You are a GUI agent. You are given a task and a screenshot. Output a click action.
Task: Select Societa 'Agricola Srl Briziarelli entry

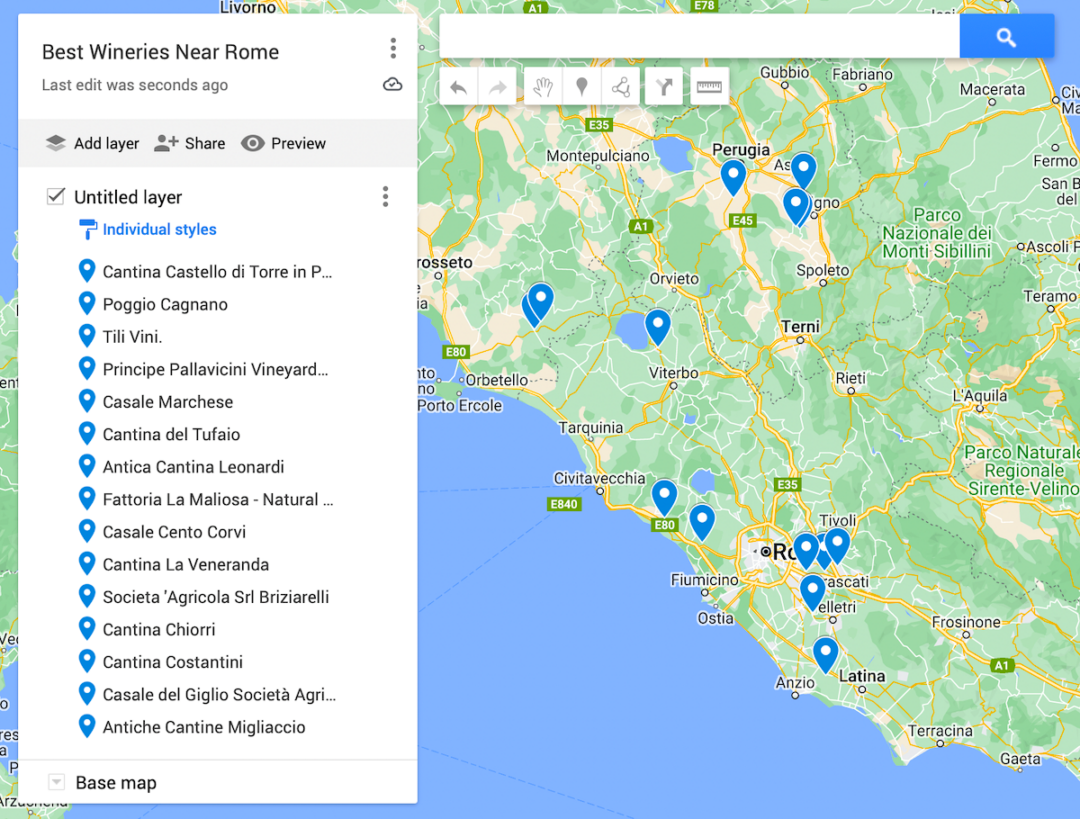[x=216, y=597]
